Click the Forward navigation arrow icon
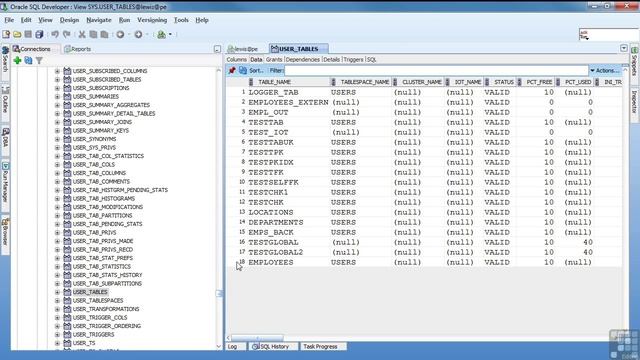 tap(138, 35)
